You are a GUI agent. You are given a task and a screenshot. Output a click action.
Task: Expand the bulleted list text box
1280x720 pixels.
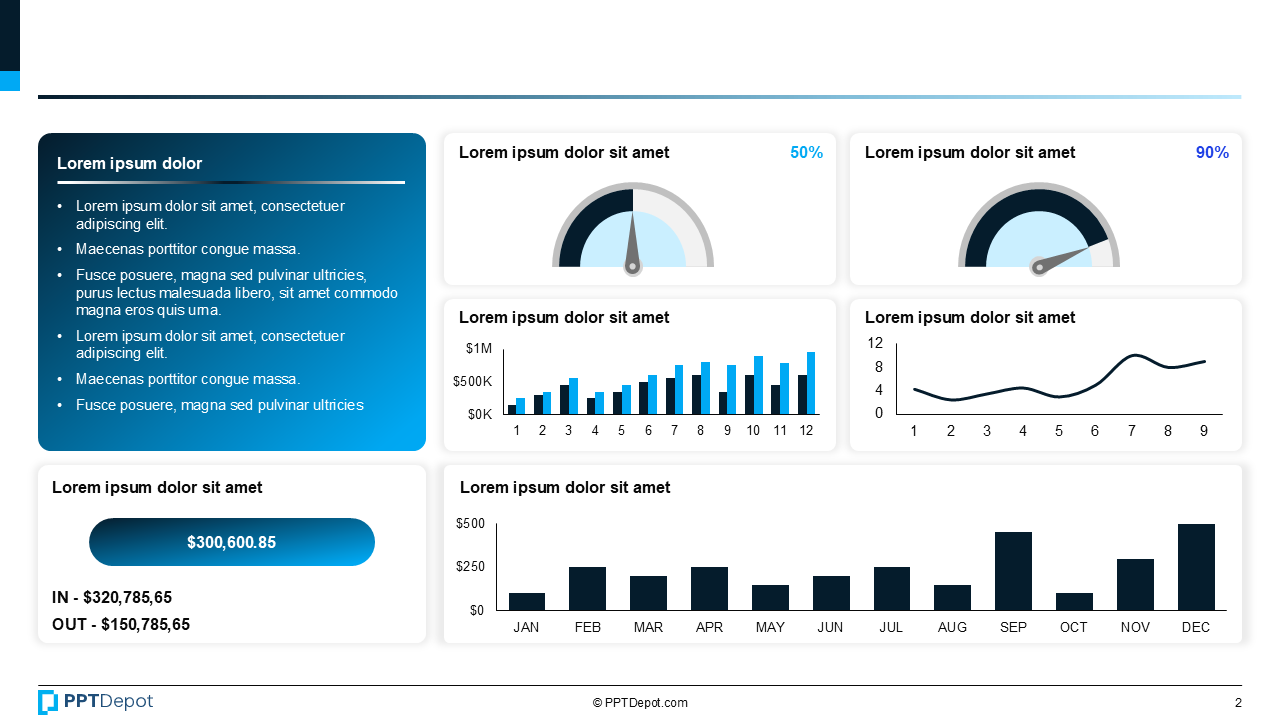tap(231, 305)
